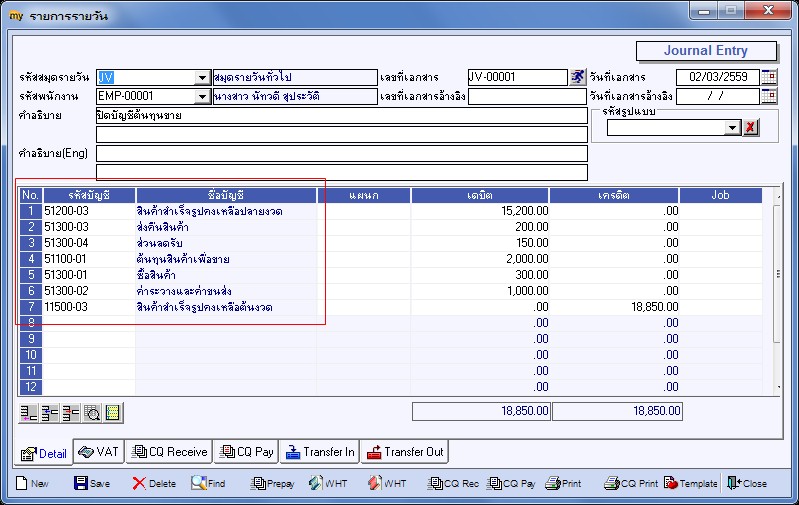Expand the journal code JV dropdown
This screenshot has height=505, width=799.
[x=202, y=77]
